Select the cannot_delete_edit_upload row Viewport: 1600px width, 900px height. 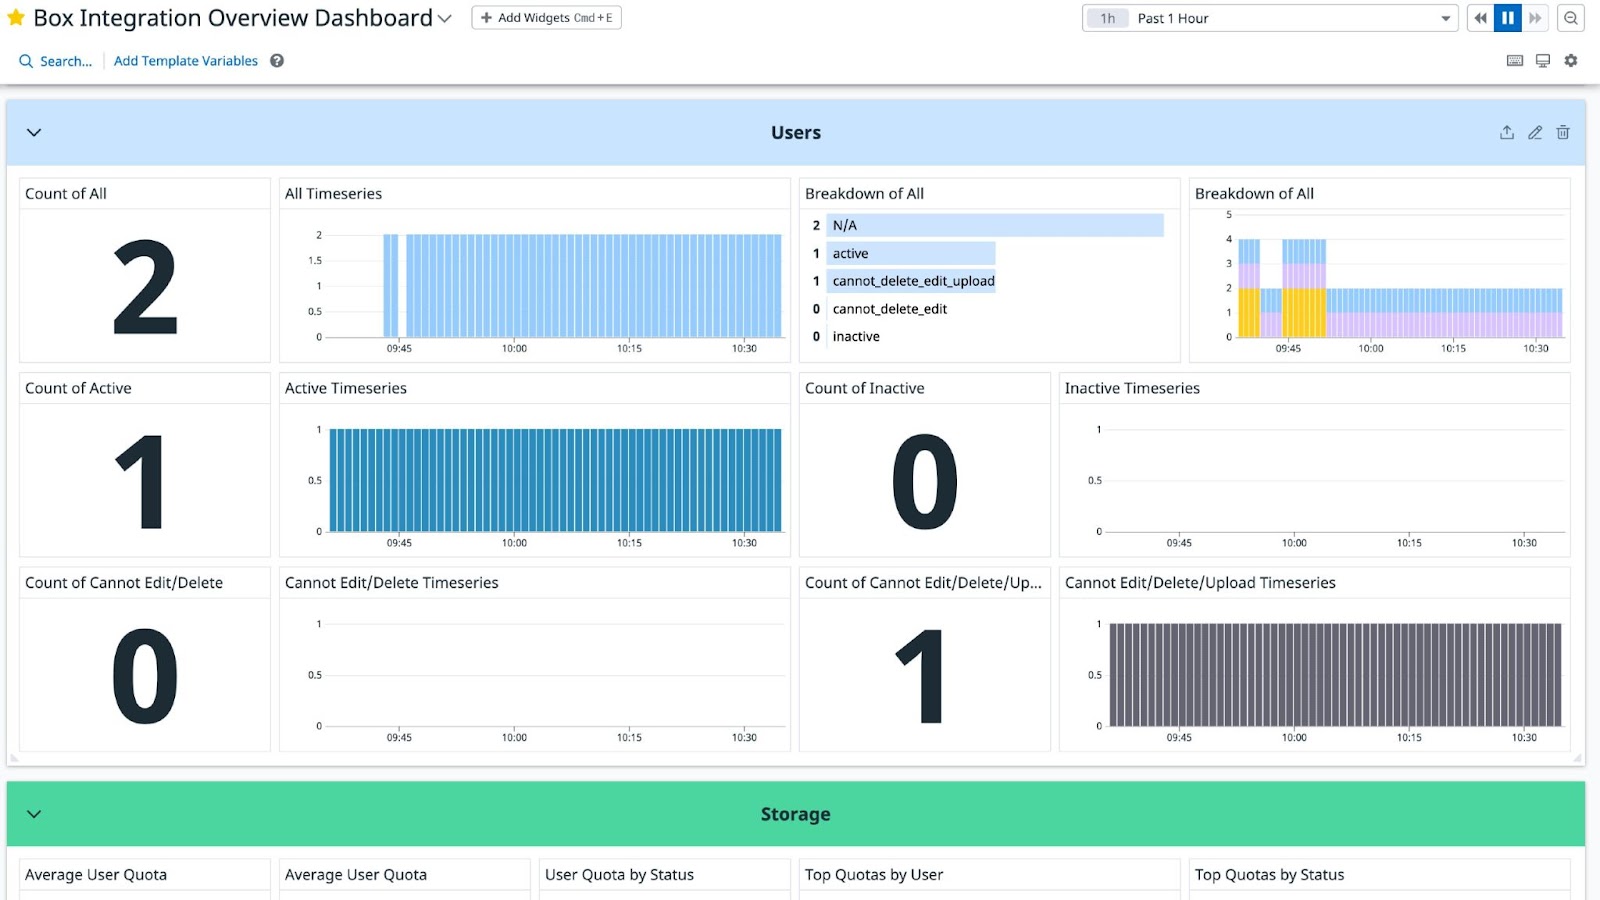pos(987,281)
